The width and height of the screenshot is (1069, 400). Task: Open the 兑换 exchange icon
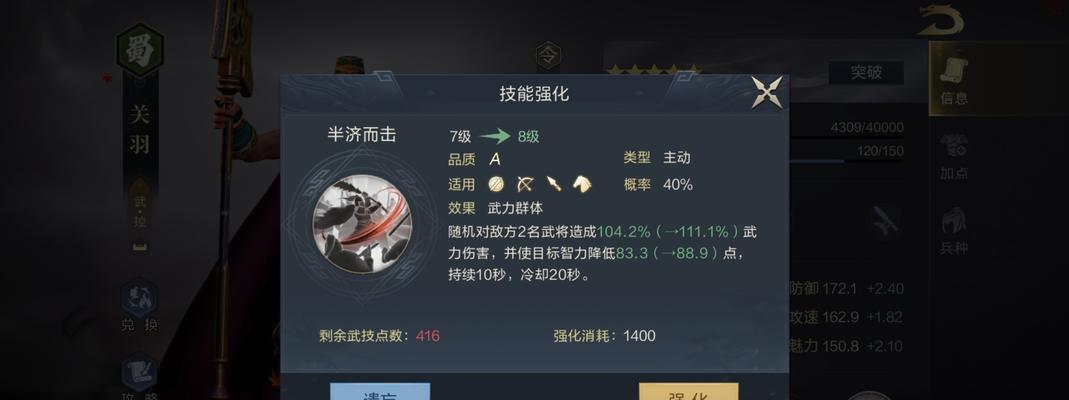(140, 306)
